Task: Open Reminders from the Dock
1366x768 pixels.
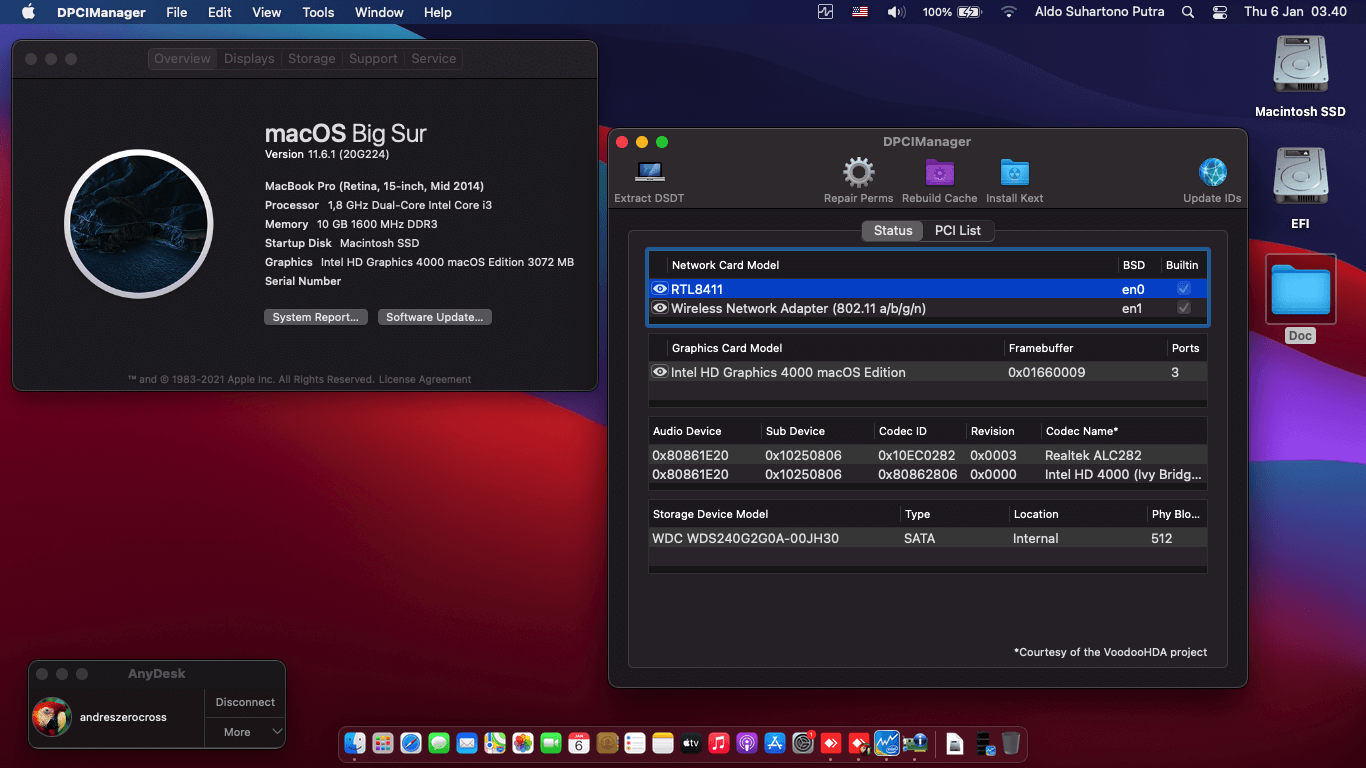Action: pos(635,743)
